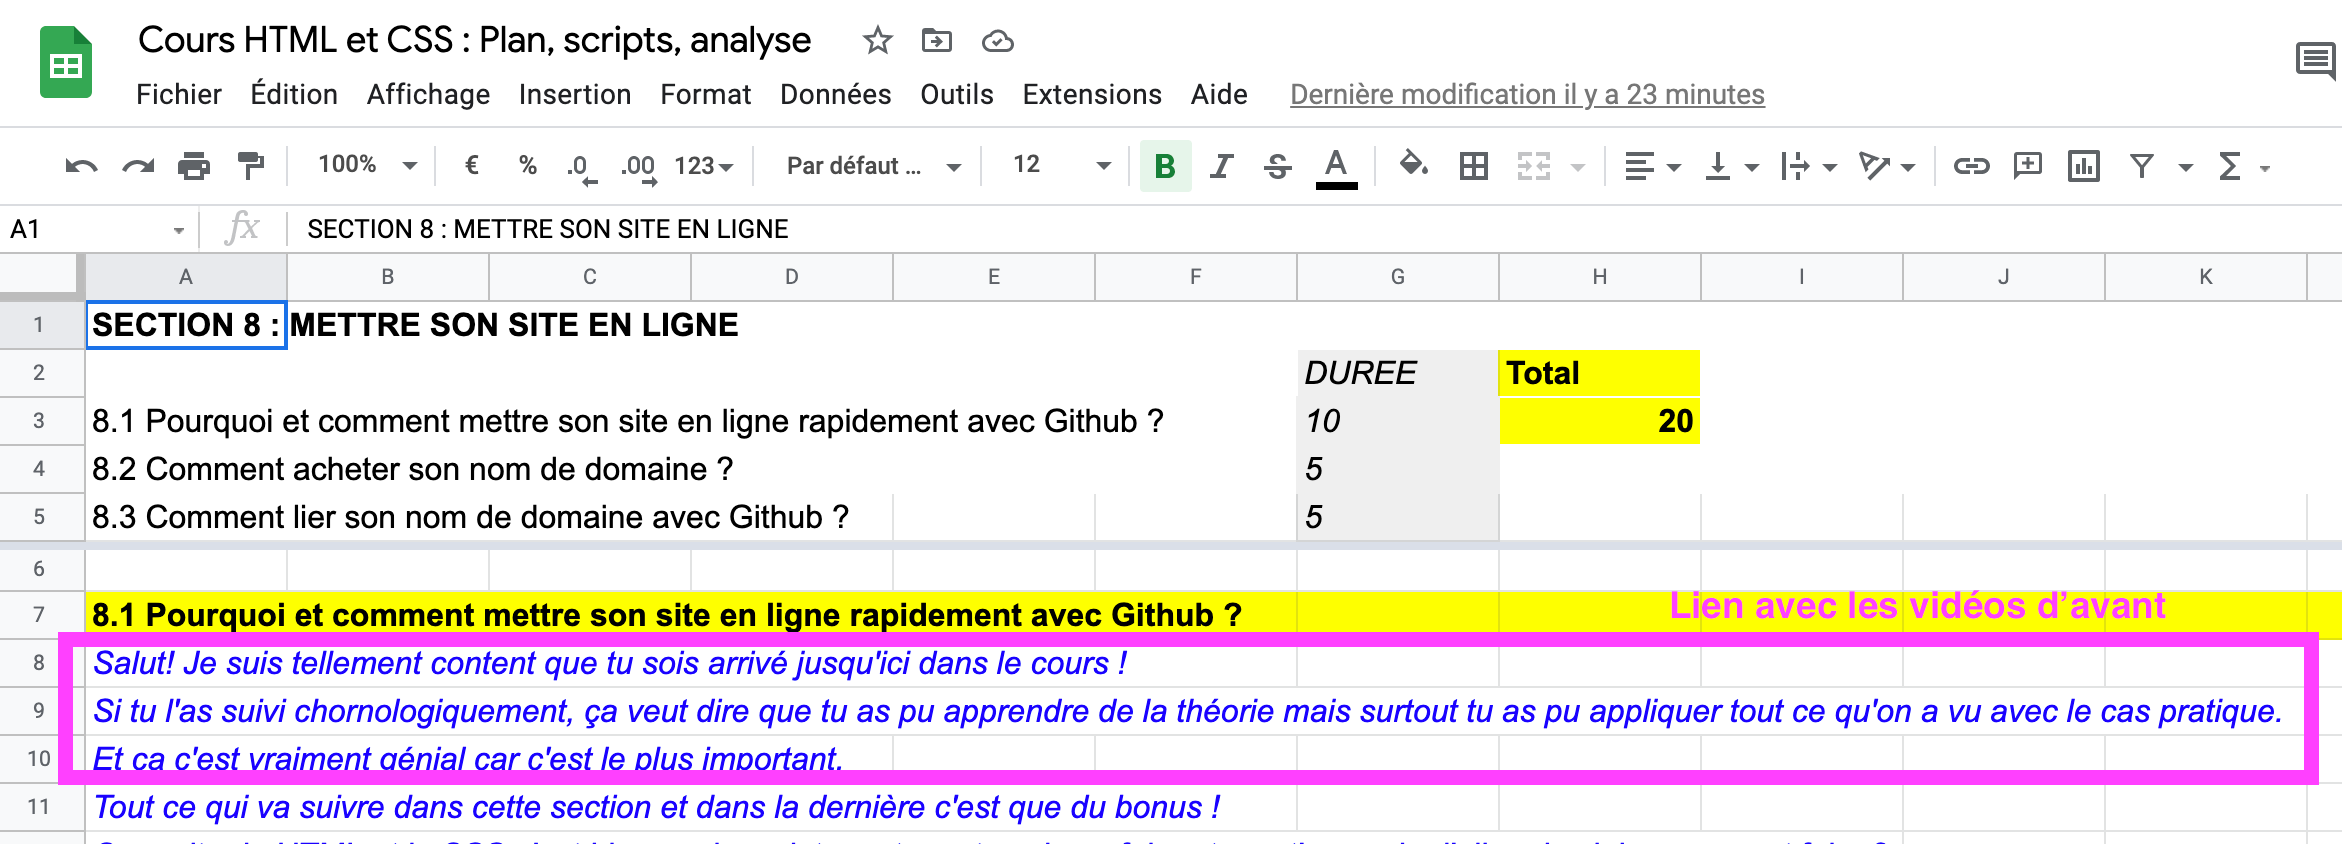2342x844 pixels.
Task: Insert a link with chain icon
Action: 1971,166
